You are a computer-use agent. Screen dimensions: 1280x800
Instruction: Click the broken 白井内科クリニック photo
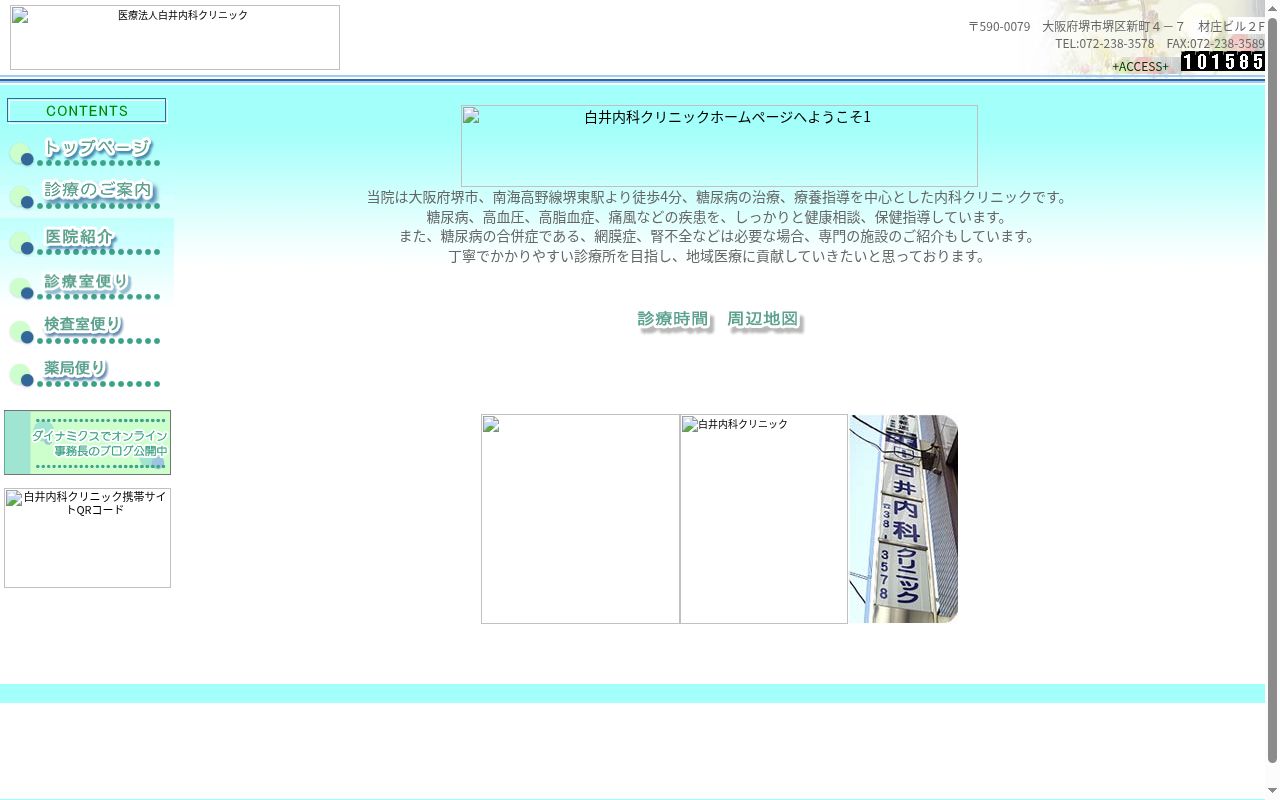click(x=764, y=519)
